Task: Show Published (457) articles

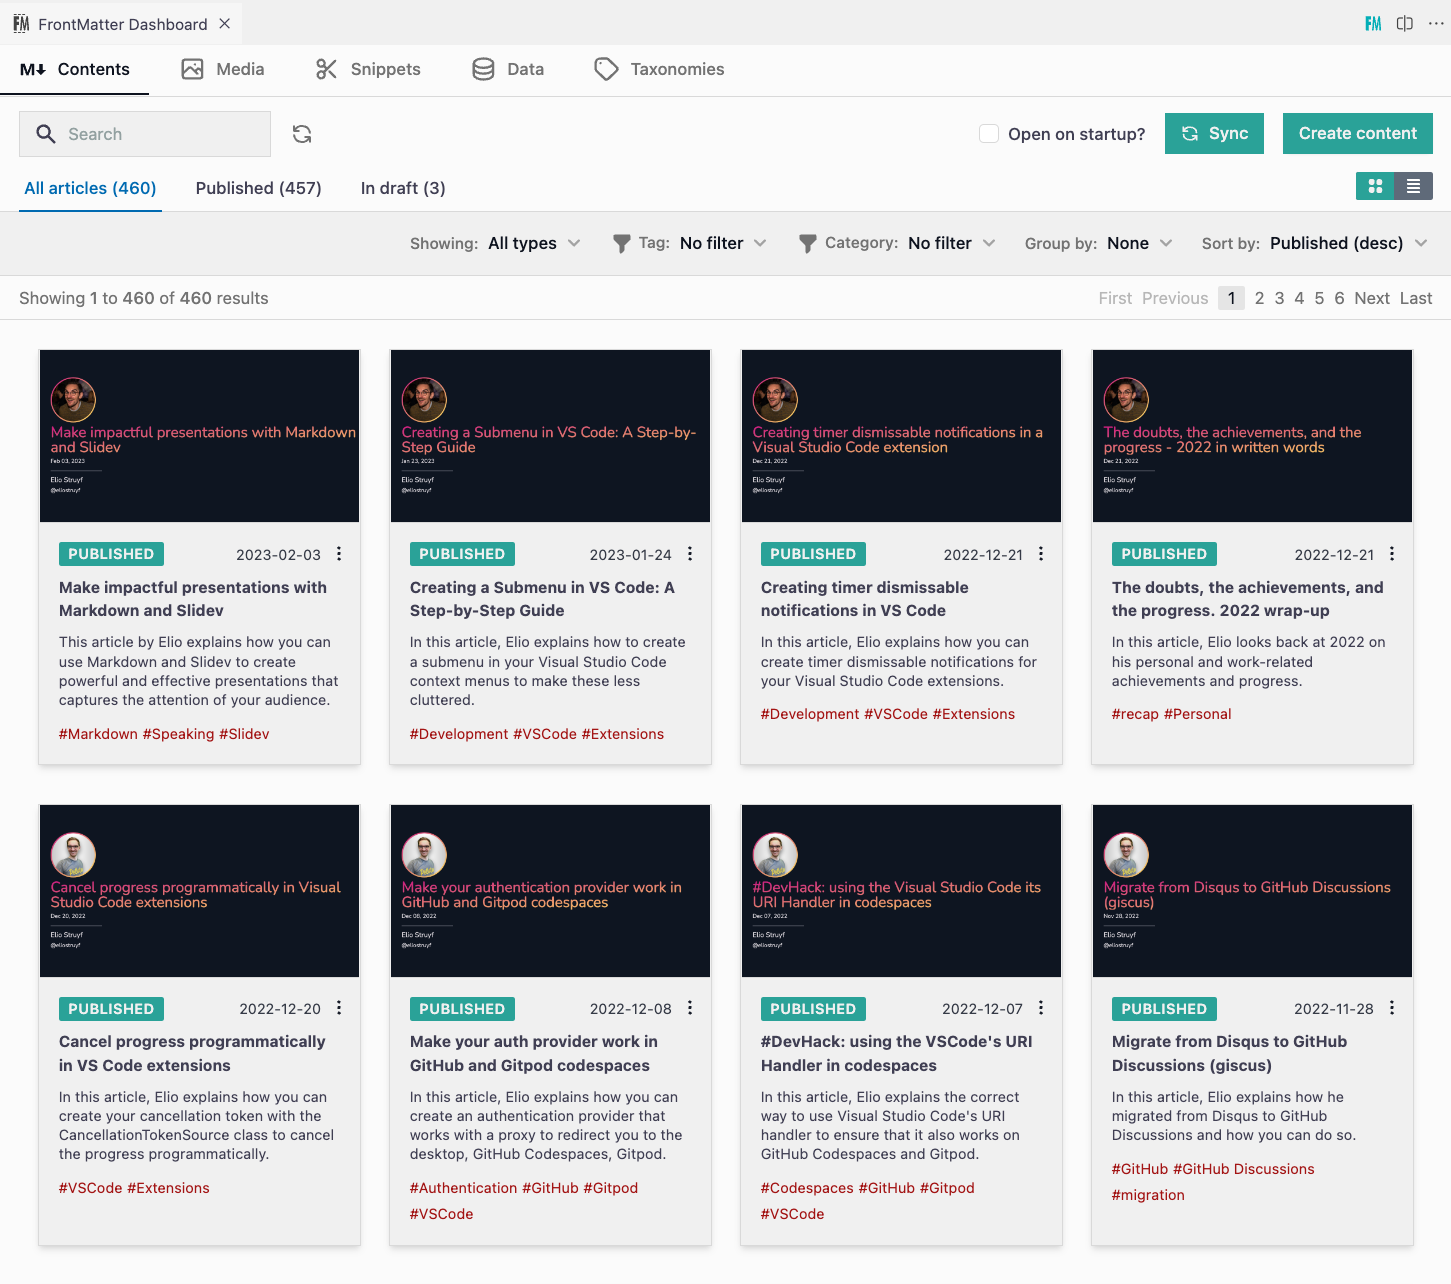Action: (258, 188)
